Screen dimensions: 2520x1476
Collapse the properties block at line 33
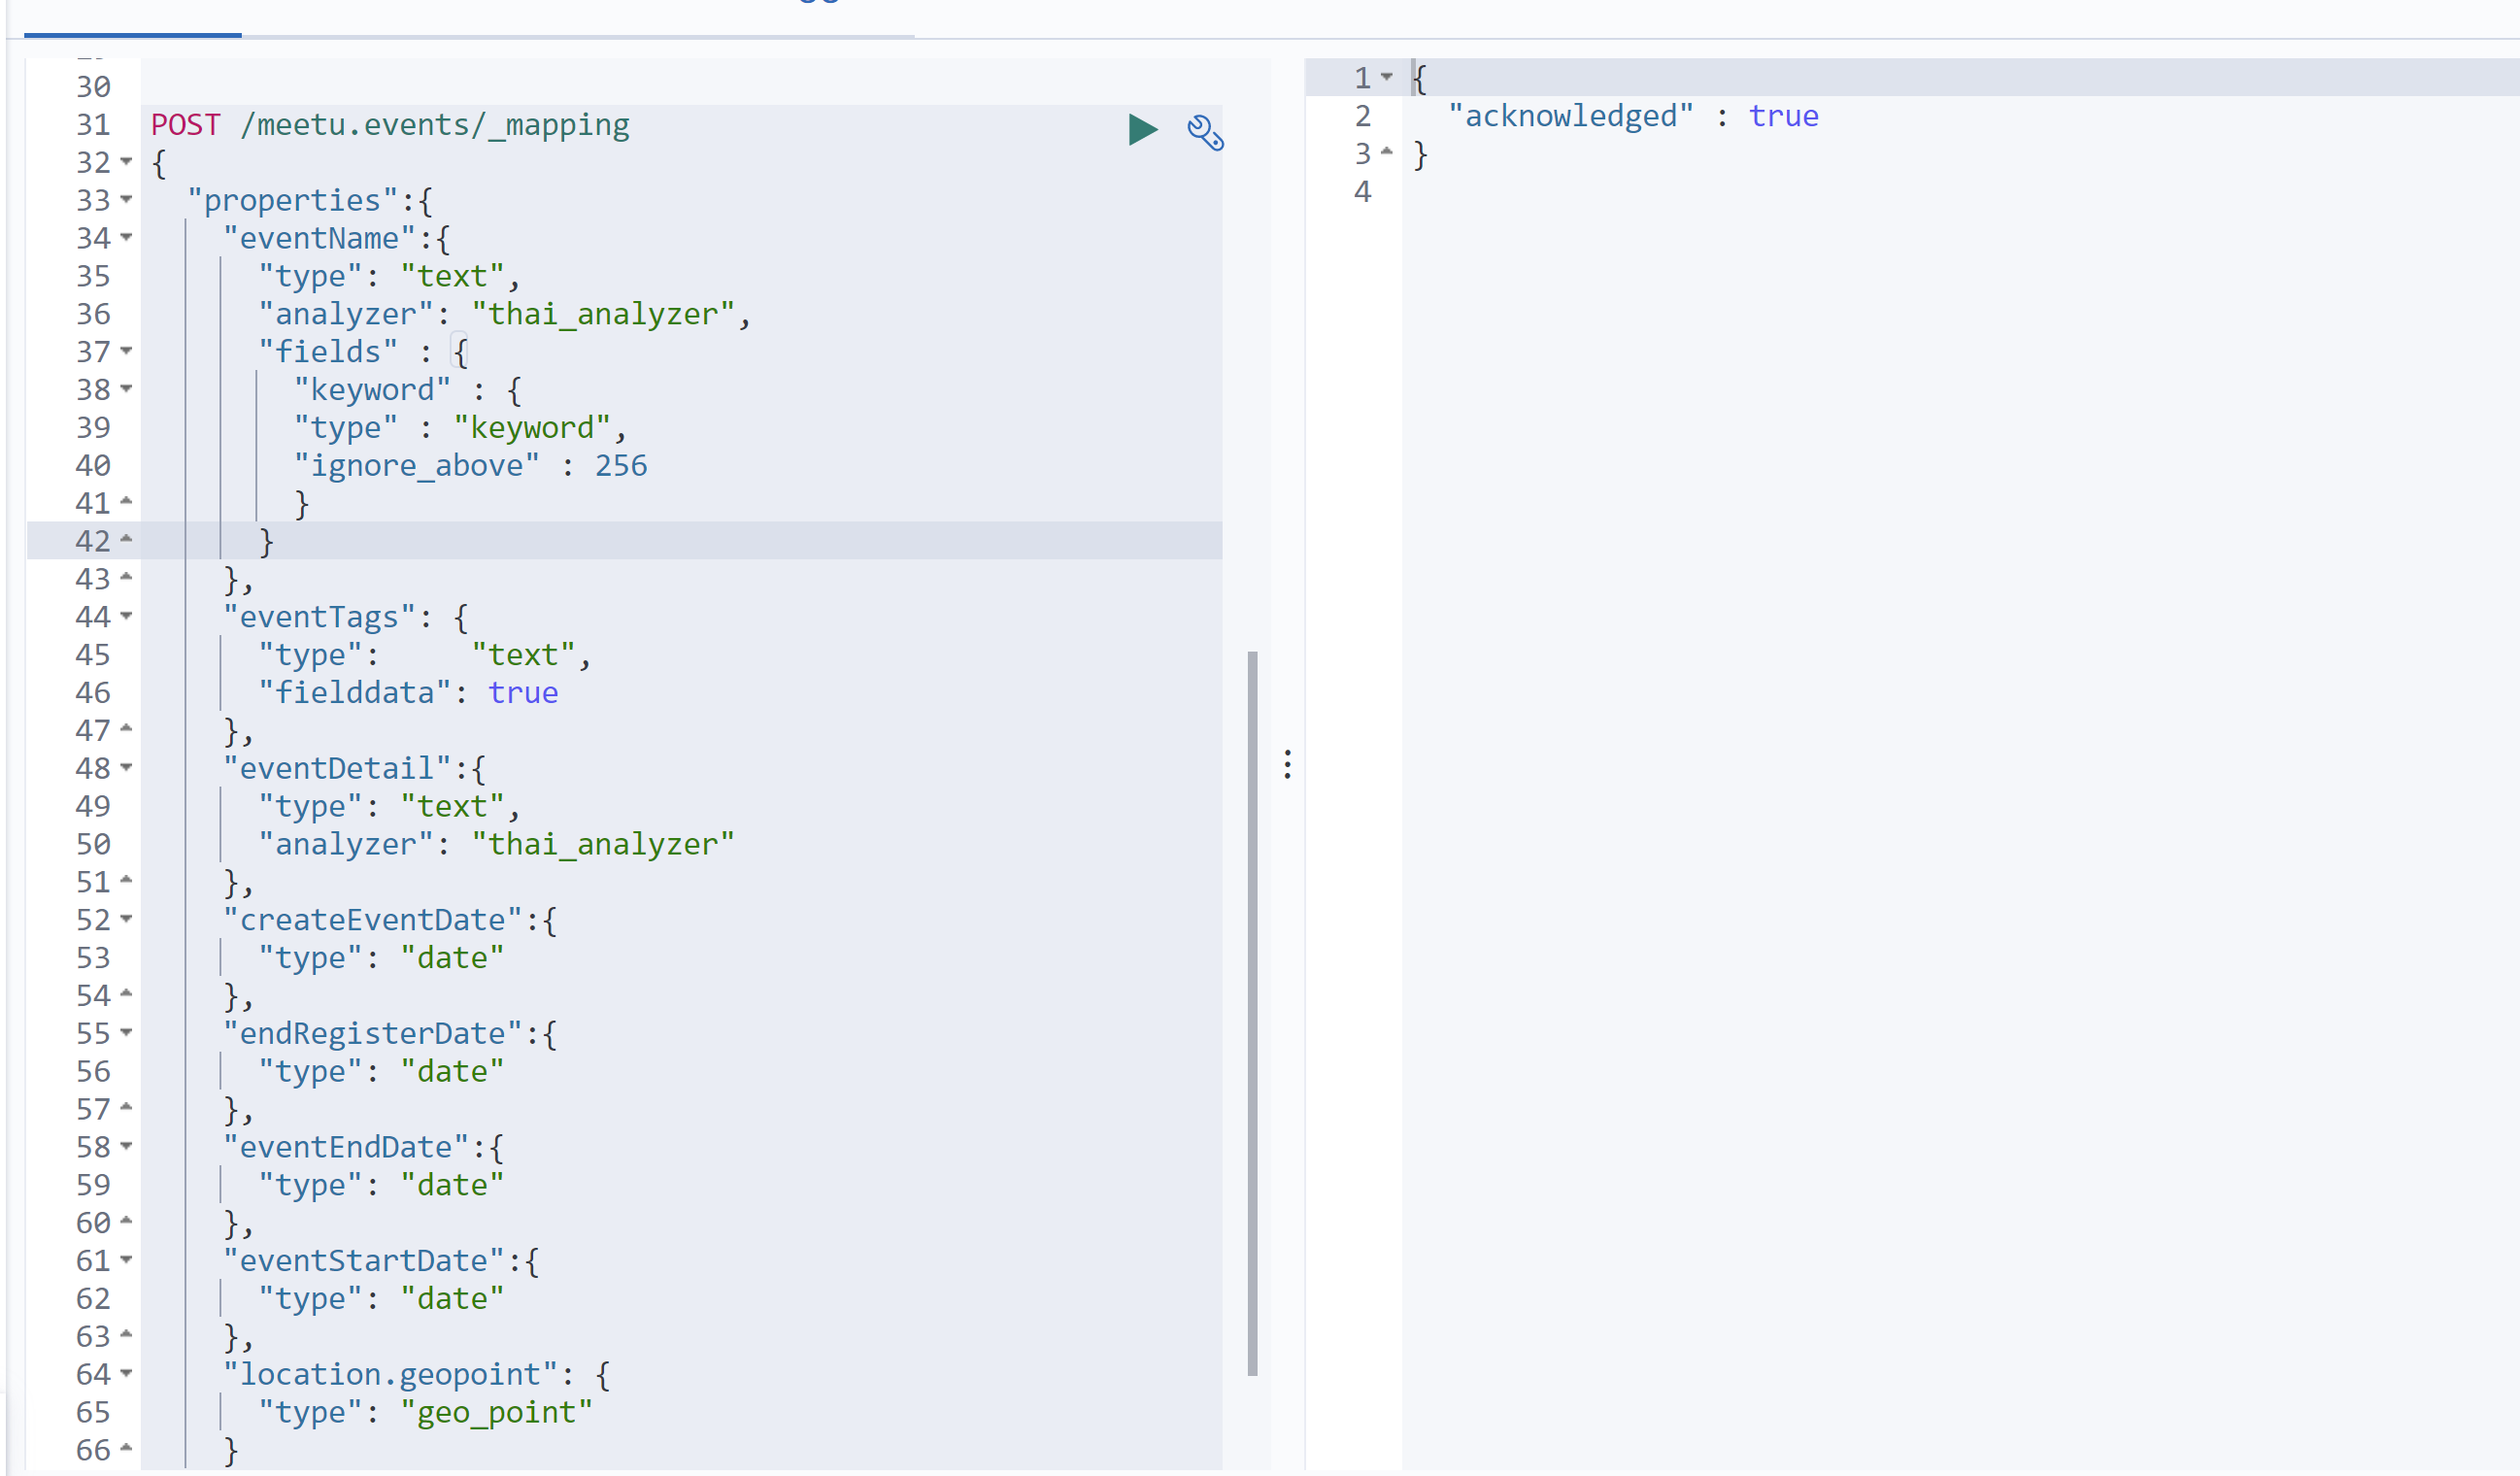coord(126,200)
